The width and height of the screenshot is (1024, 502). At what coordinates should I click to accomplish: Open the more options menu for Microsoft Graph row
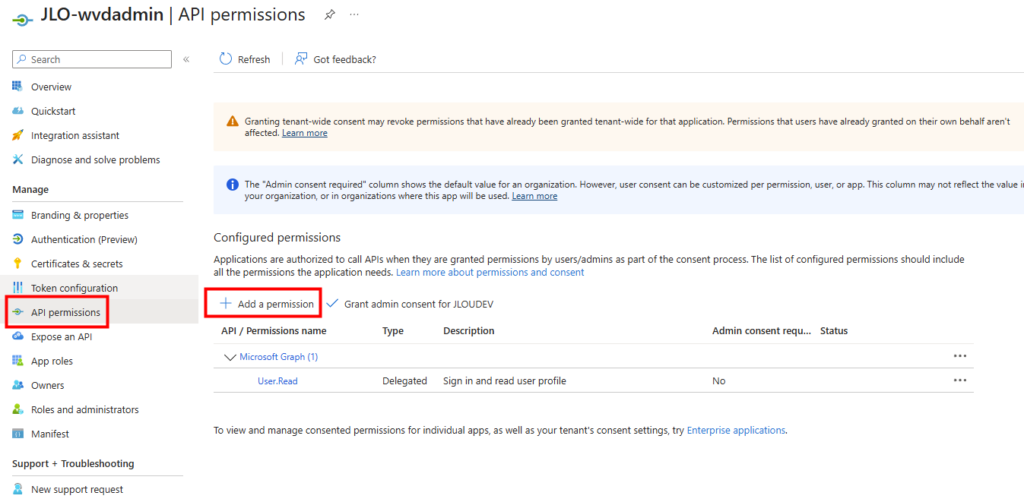tap(960, 356)
